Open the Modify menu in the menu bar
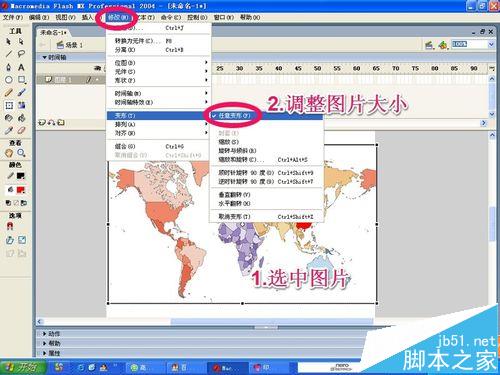This screenshot has height=375, width=500. [x=118, y=17]
